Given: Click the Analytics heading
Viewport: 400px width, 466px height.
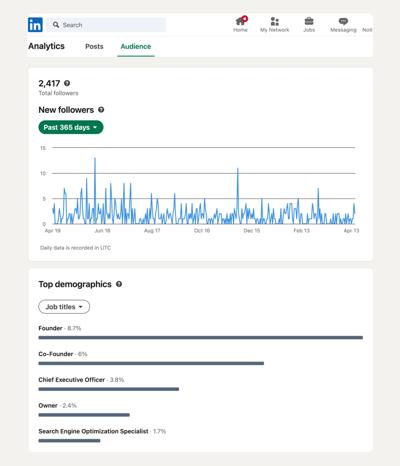Looking at the screenshot, I should pos(46,46).
